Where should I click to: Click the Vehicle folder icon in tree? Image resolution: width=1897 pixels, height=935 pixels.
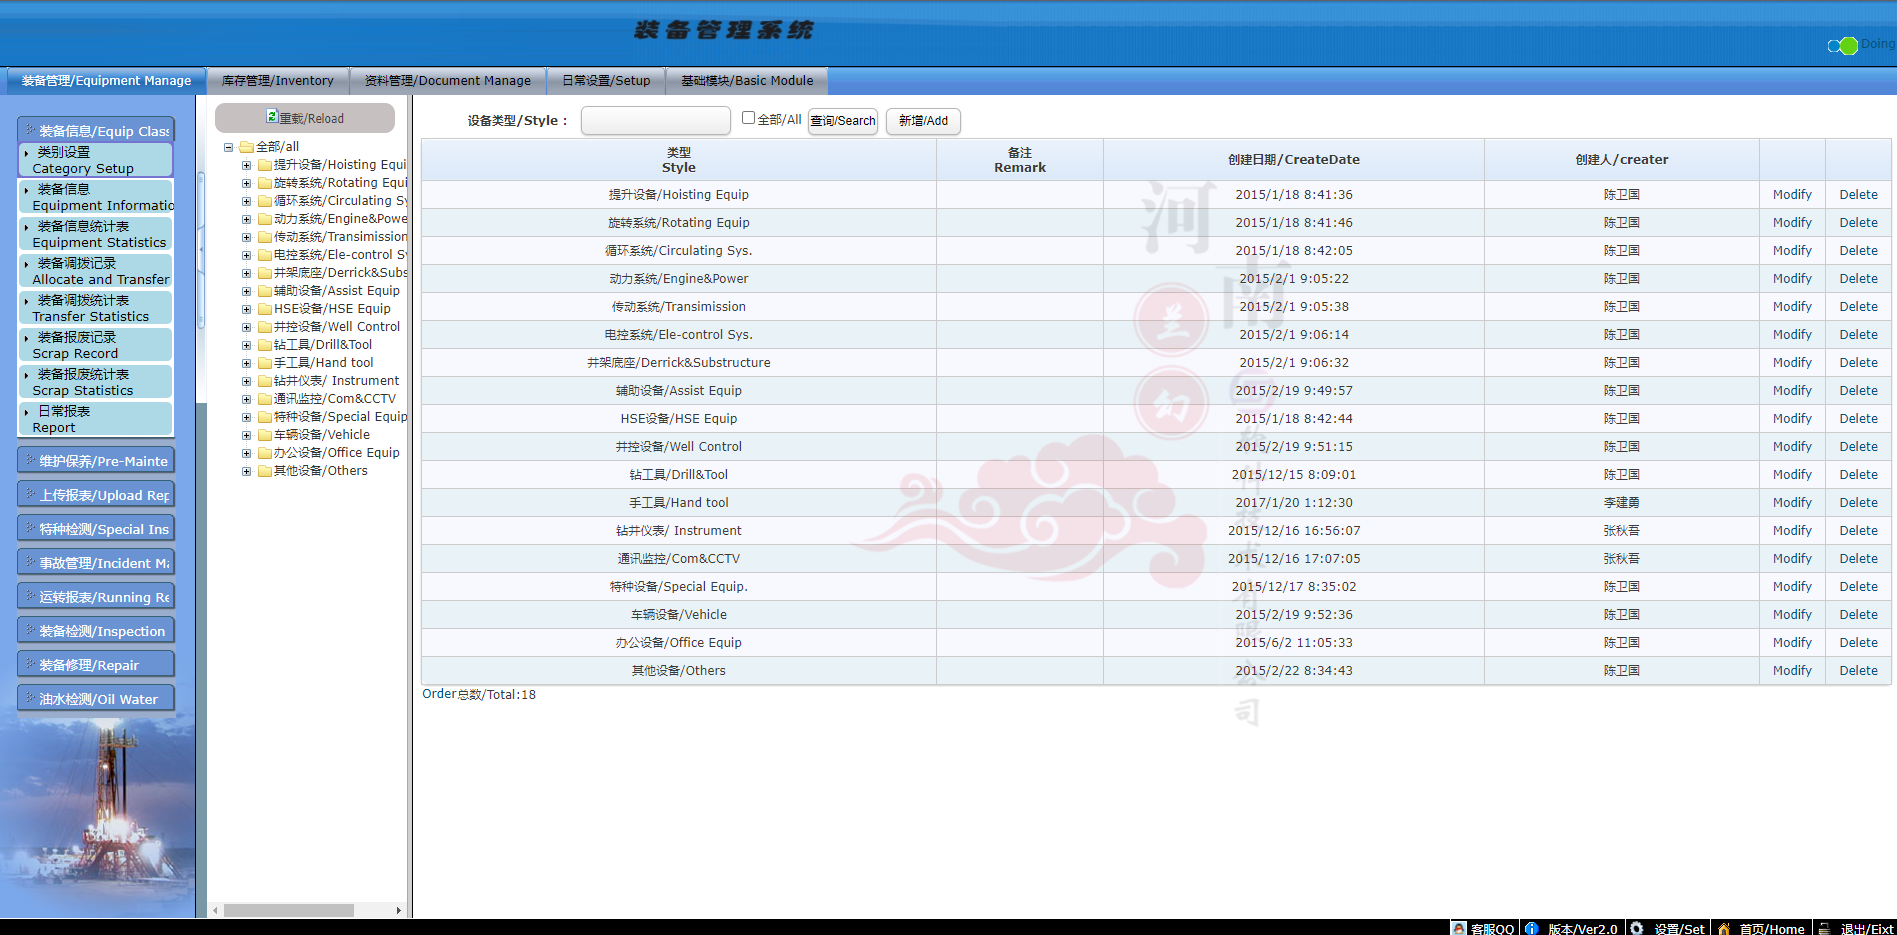tap(265, 435)
